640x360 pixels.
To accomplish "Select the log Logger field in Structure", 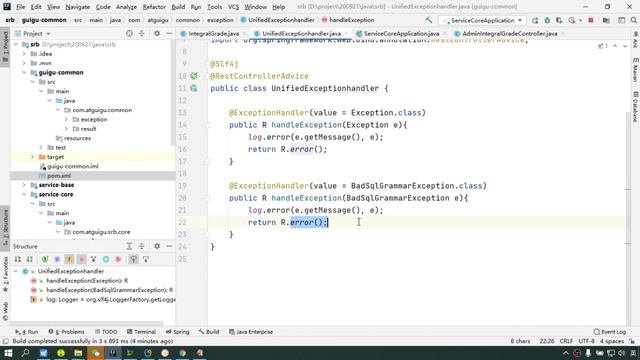I will 110,299.
